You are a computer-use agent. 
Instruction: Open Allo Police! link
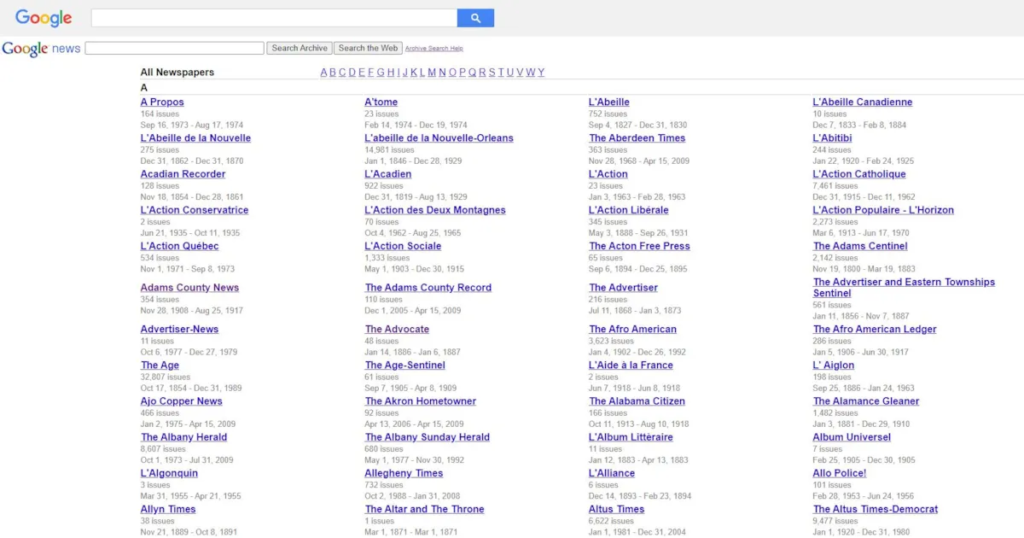point(839,473)
